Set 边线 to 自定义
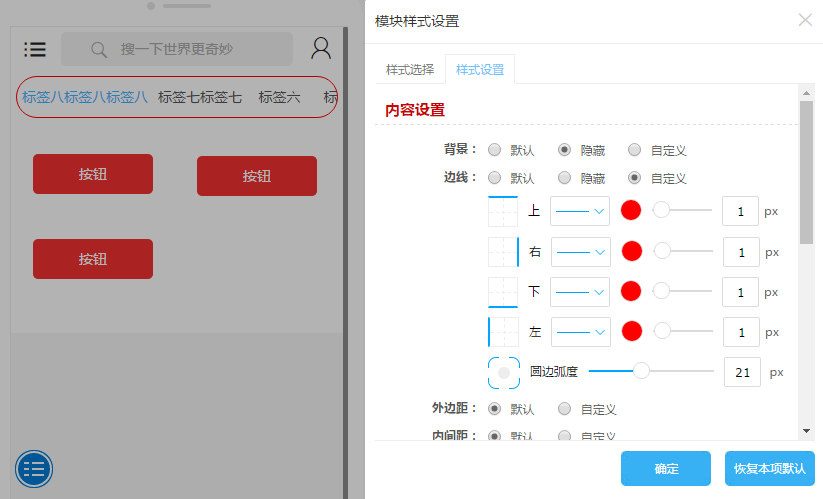This screenshot has height=499, width=823. [634, 178]
